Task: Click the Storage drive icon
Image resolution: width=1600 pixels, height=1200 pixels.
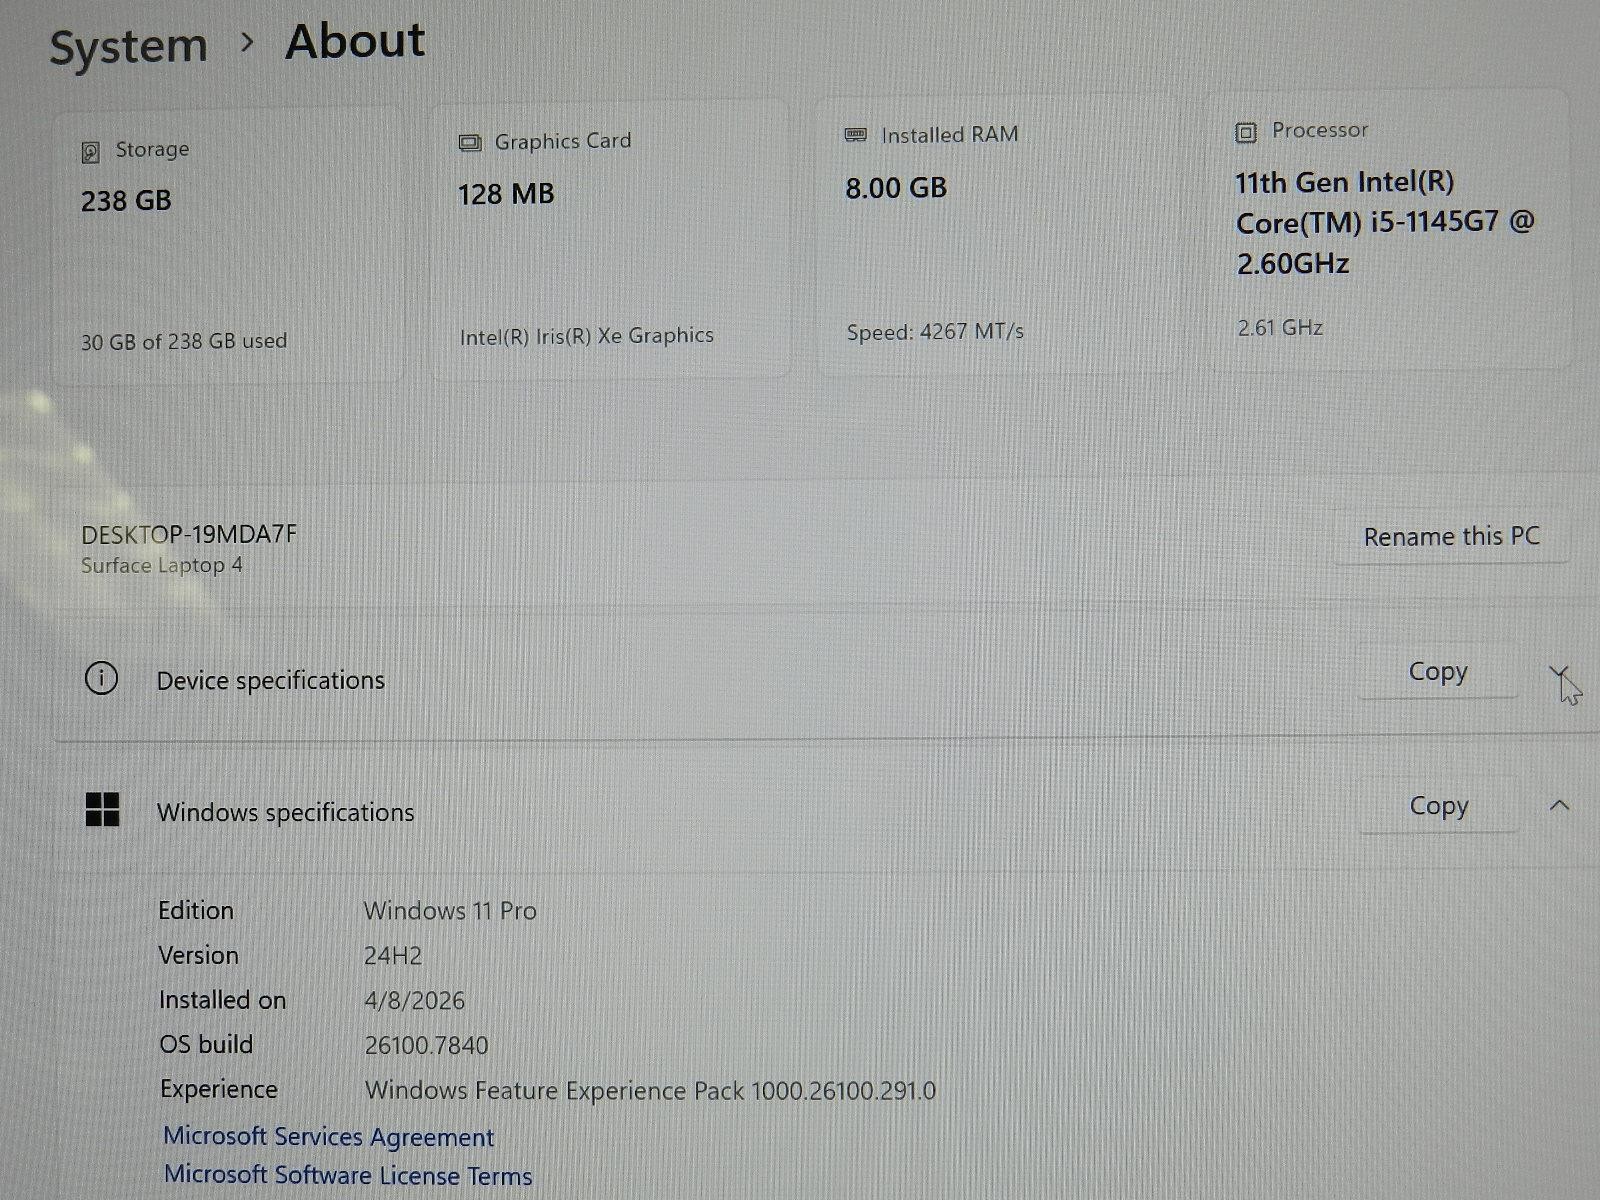Action: pyautogui.click(x=90, y=152)
